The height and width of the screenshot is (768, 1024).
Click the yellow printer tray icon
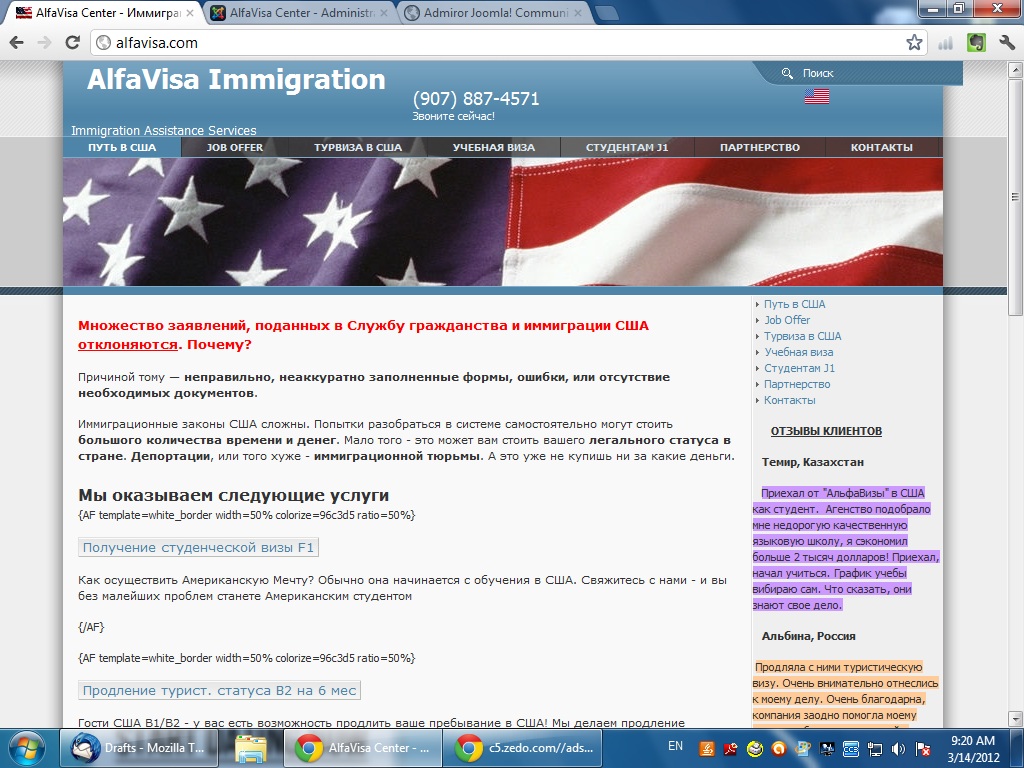pos(754,749)
